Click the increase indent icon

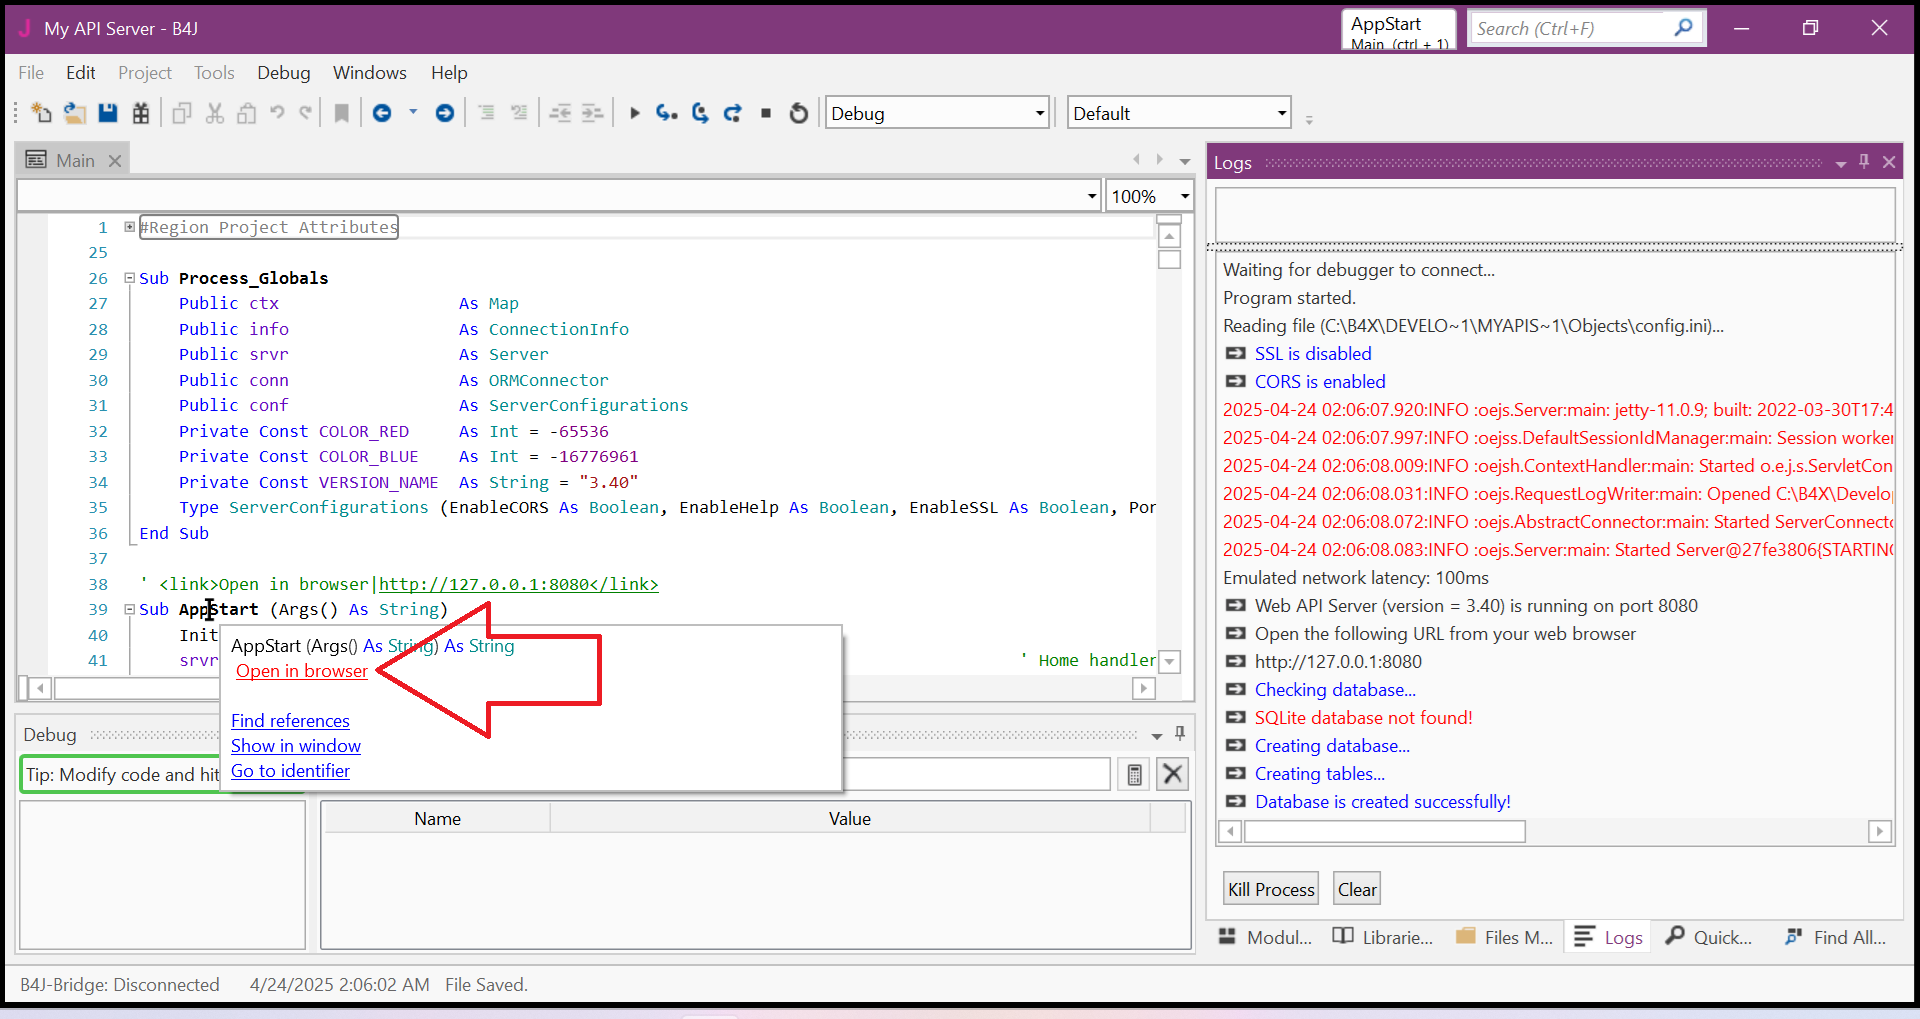[593, 113]
